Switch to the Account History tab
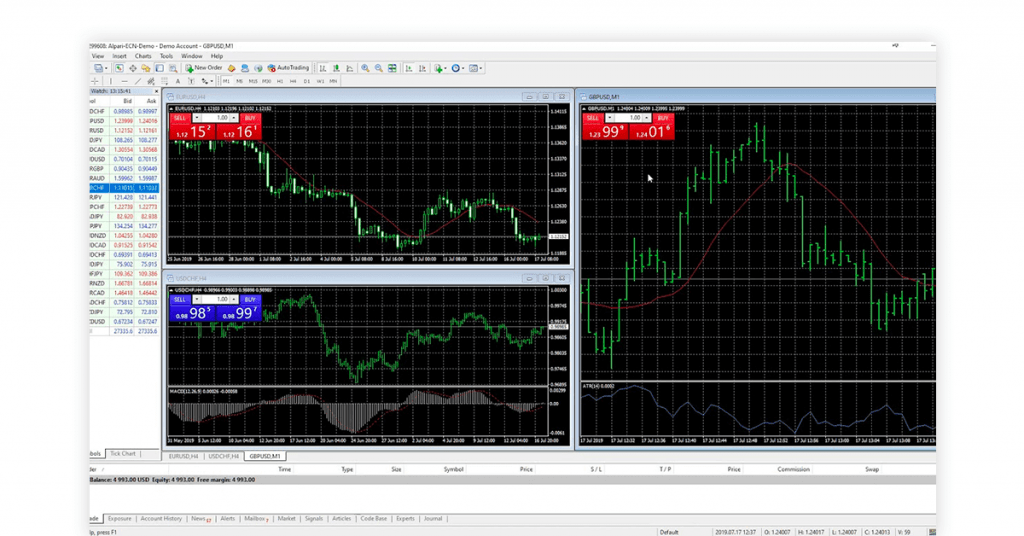1024x536 pixels. coord(161,519)
